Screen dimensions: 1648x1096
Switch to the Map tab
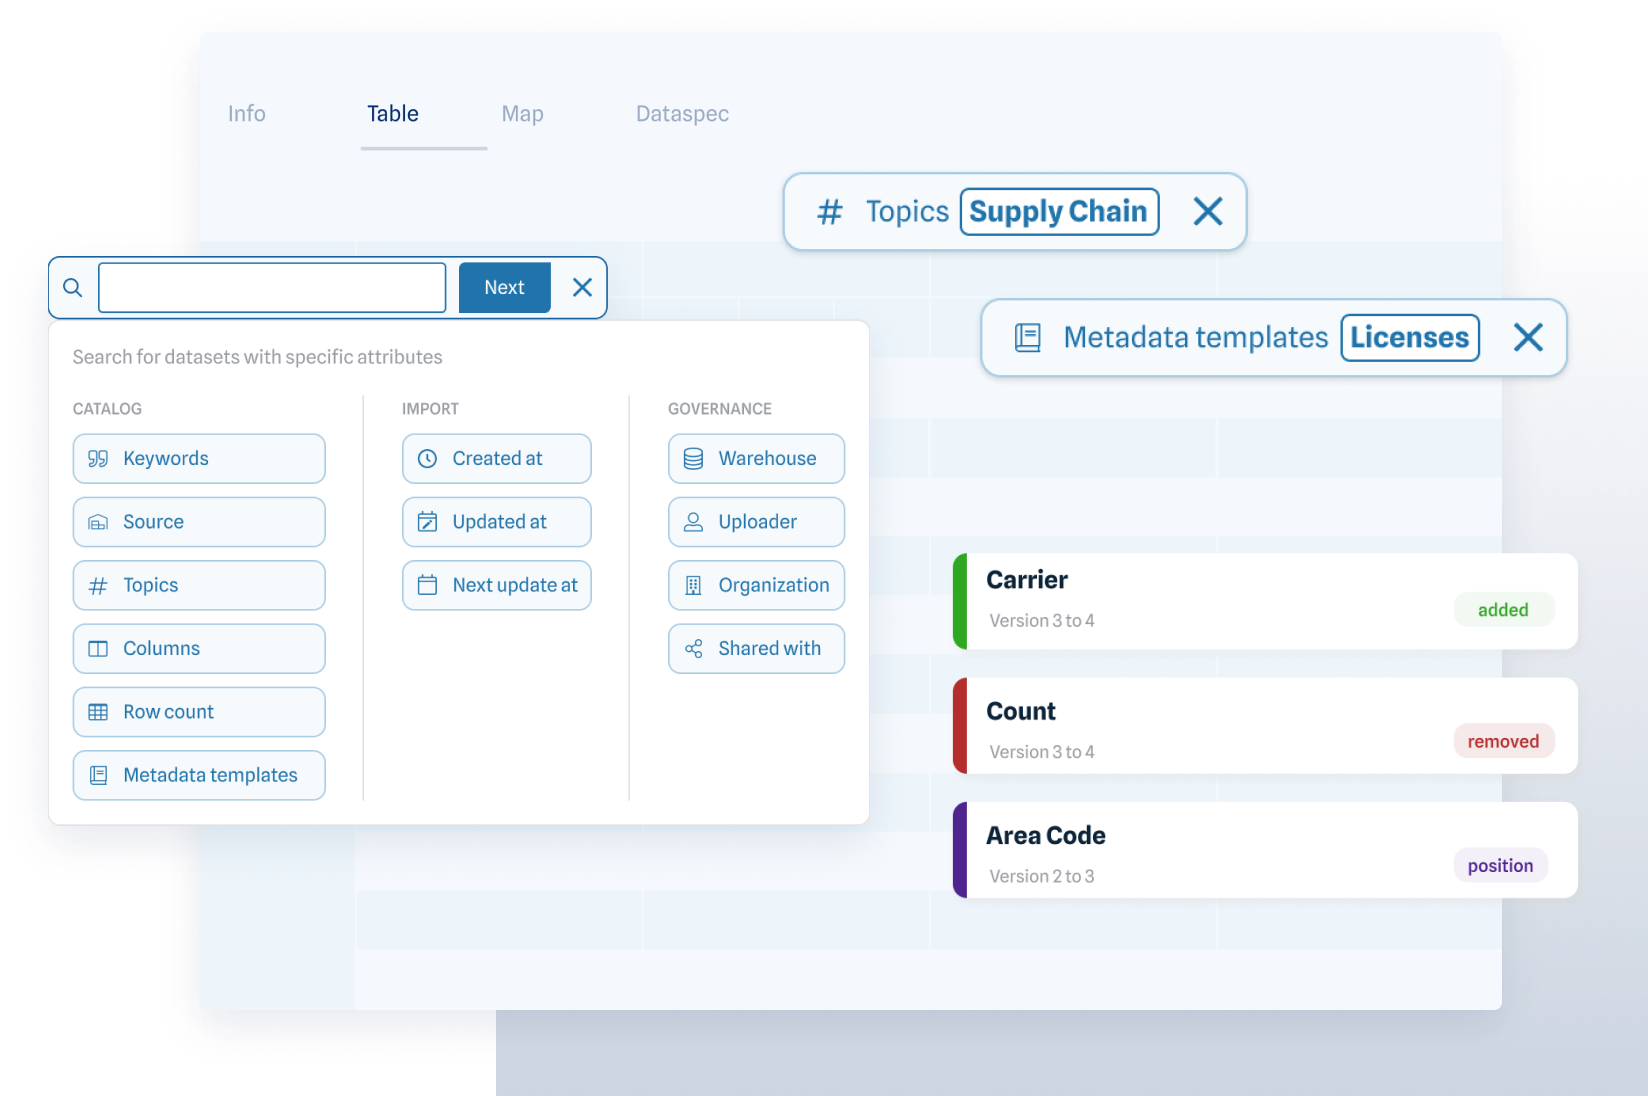tap(522, 113)
